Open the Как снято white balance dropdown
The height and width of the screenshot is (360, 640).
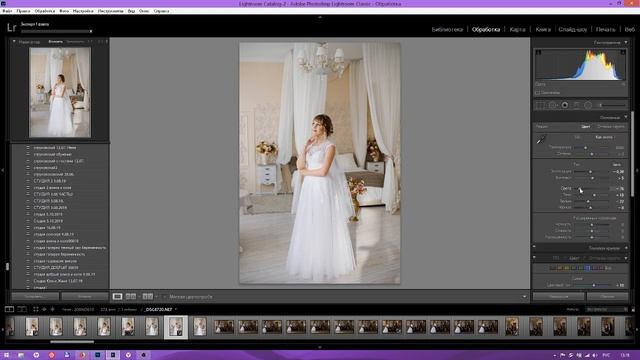[605, 137]
